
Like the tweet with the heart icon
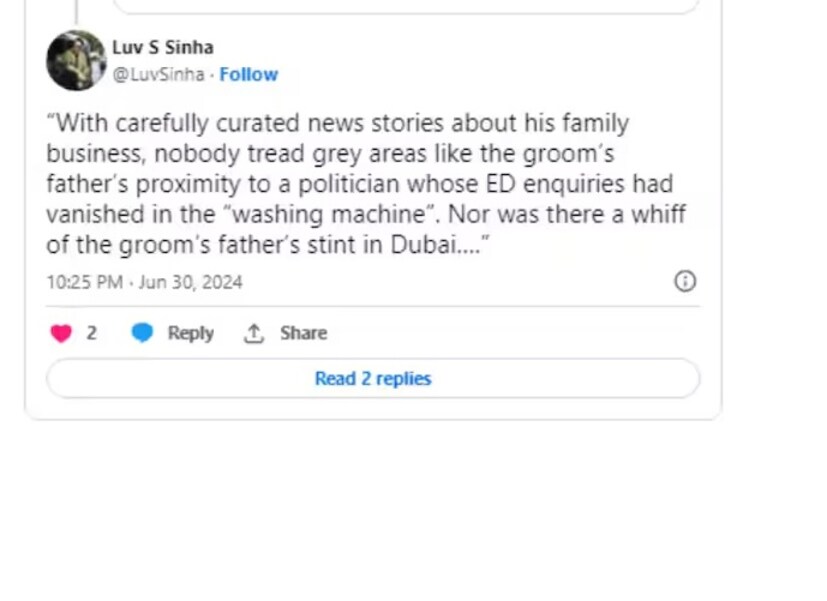[61, 334]
